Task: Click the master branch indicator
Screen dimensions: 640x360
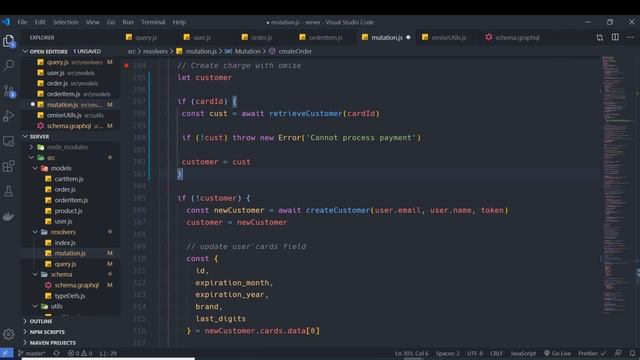Action: [32, 353]
